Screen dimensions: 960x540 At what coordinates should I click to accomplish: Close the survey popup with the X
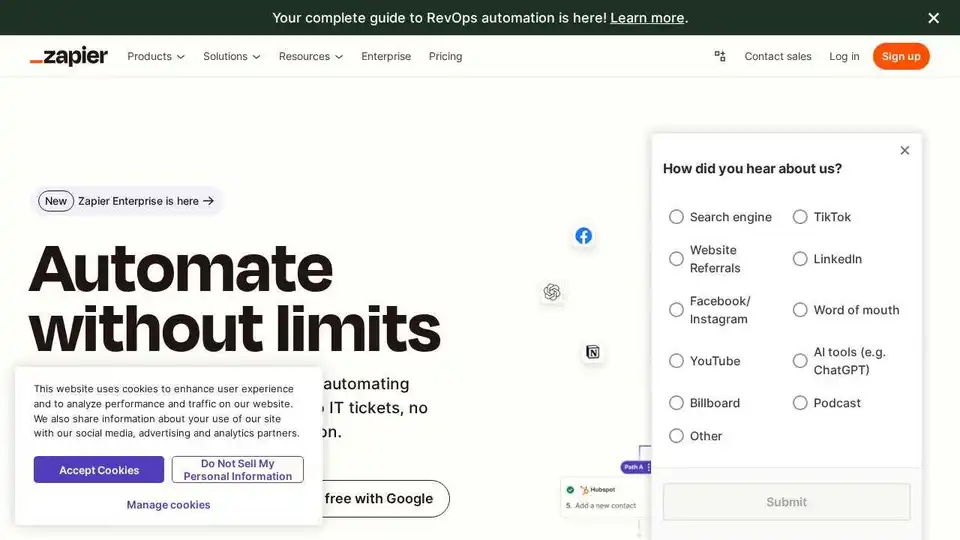905,150
